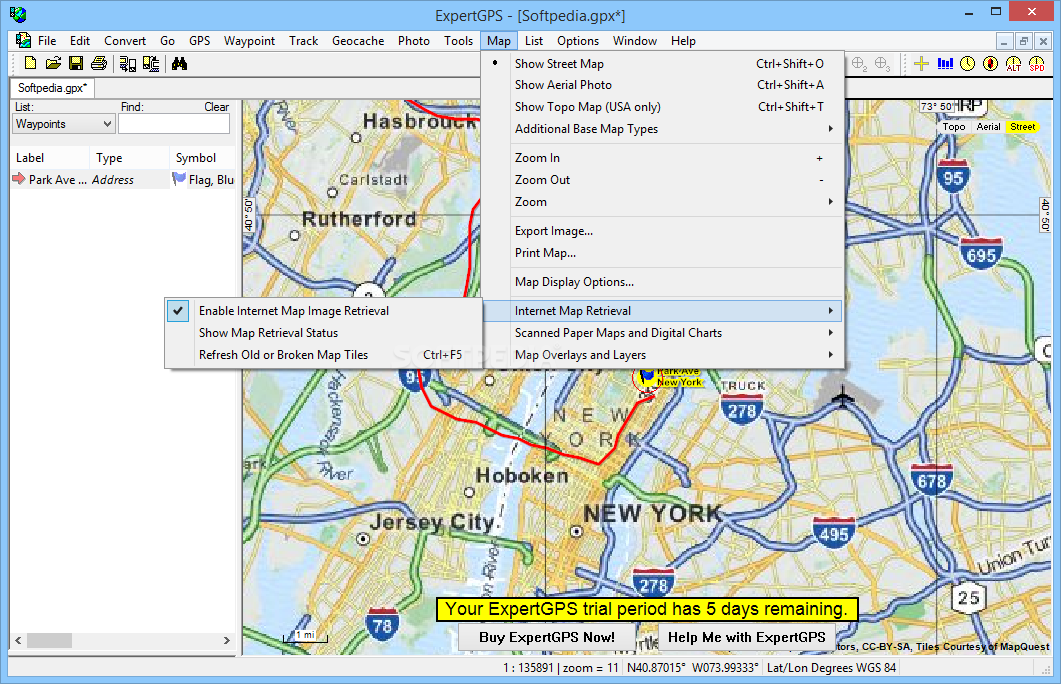Screen dimensions: 1061x684
Task: Click Buy ExpertGPS Now! button
Action: pyautogui.click(x=547, y=637)
